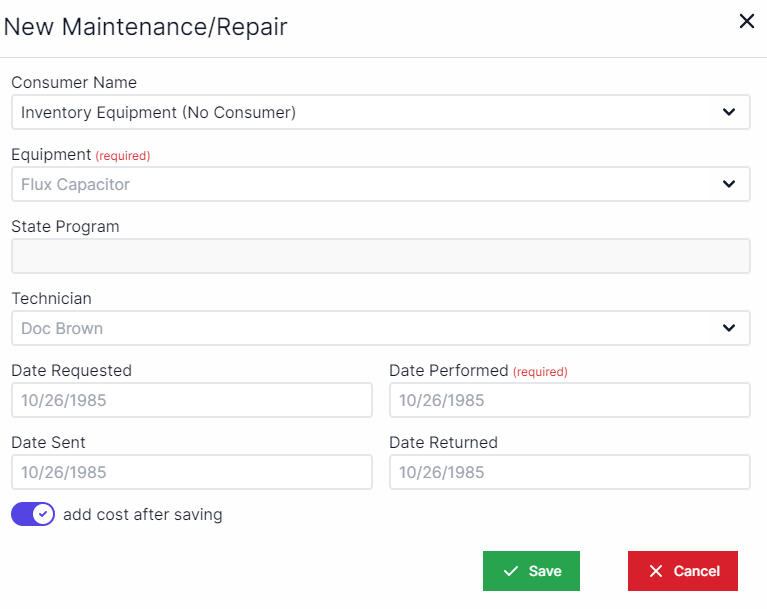Screen dimensions: 767x609
Task: Disable the add cost after saving switch
Action: click(x=33, y=515)
